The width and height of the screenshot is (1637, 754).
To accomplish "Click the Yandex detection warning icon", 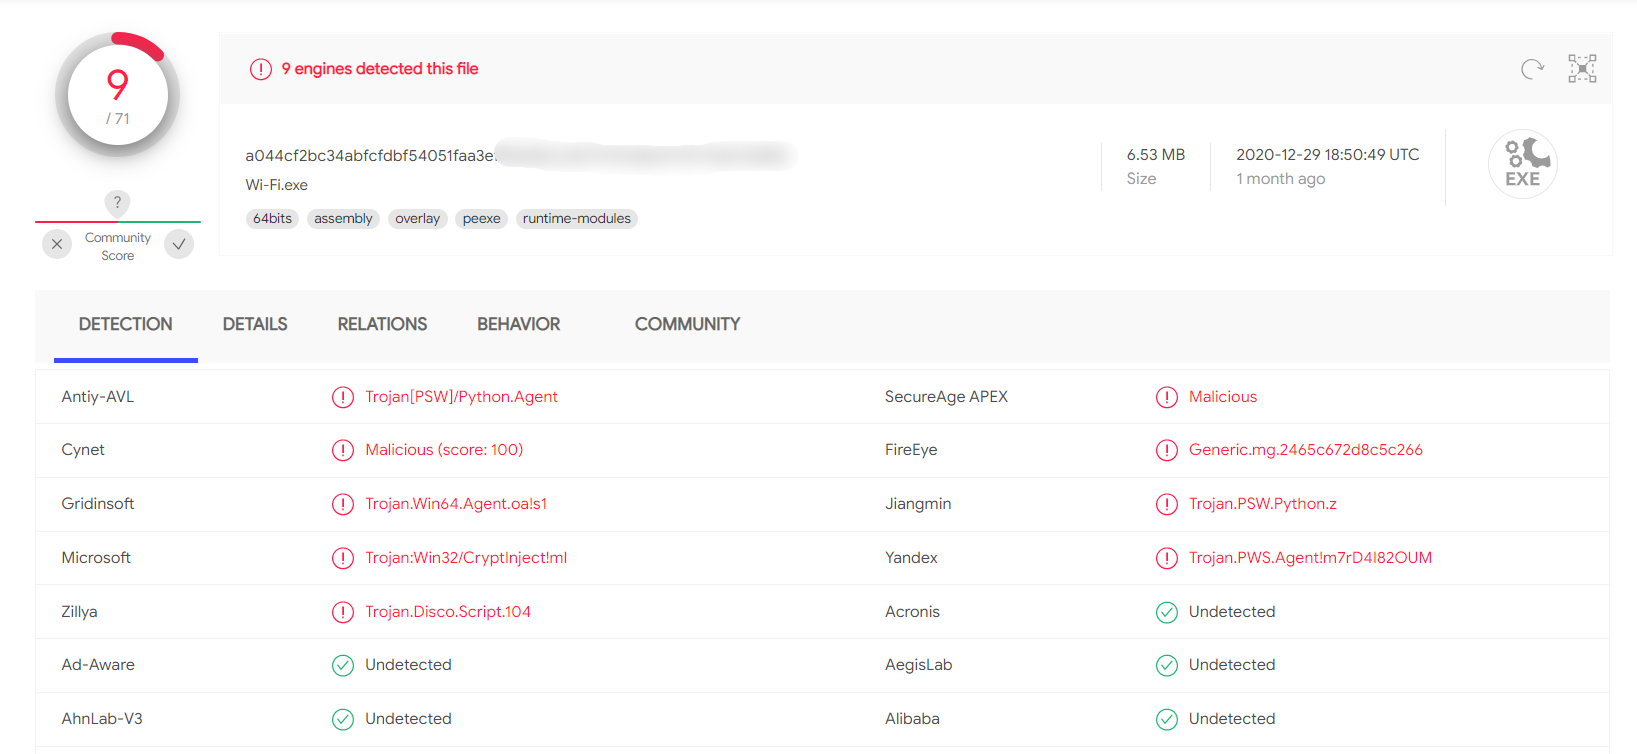I will point(1167,558).
